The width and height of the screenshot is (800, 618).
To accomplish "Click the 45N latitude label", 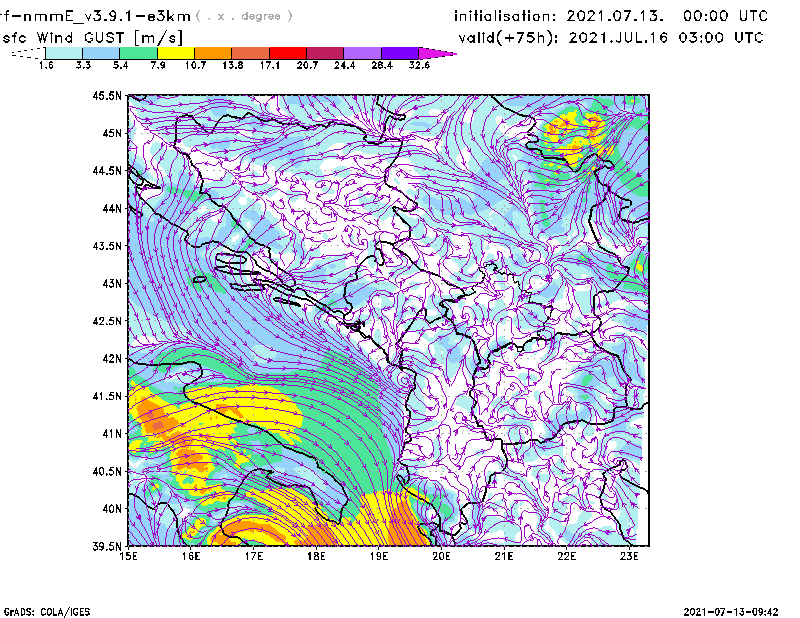I will tap(112, 133).
